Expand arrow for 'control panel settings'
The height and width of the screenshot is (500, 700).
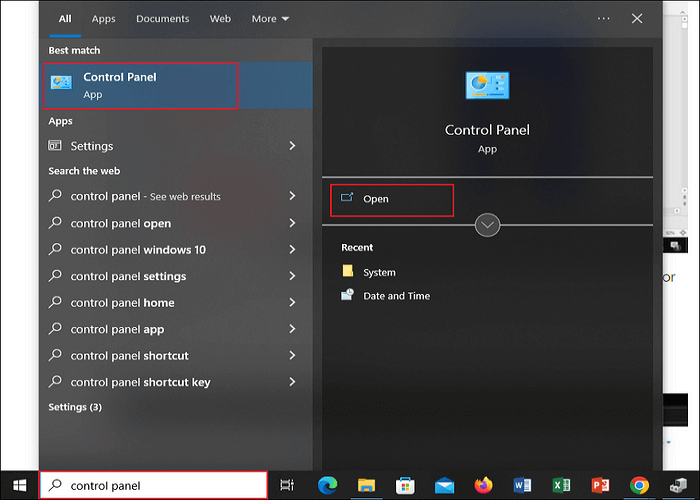point(292,276)
